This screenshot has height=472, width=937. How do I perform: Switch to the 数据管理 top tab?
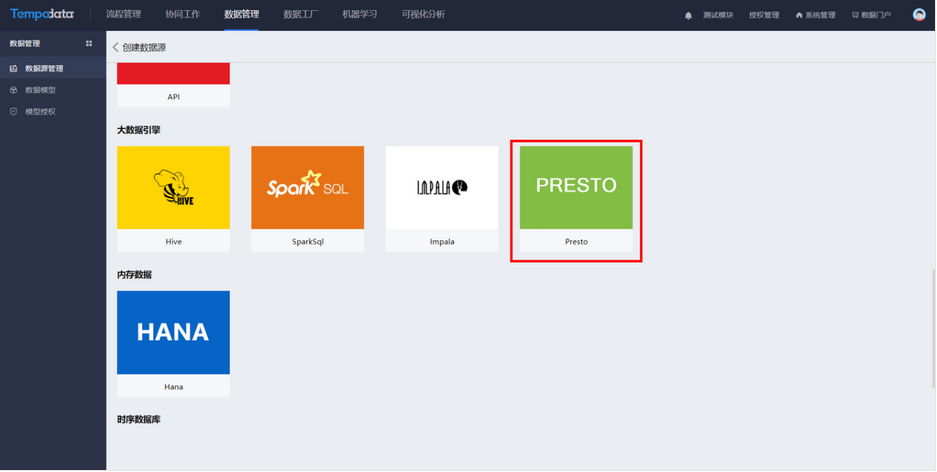pos(241,14)
